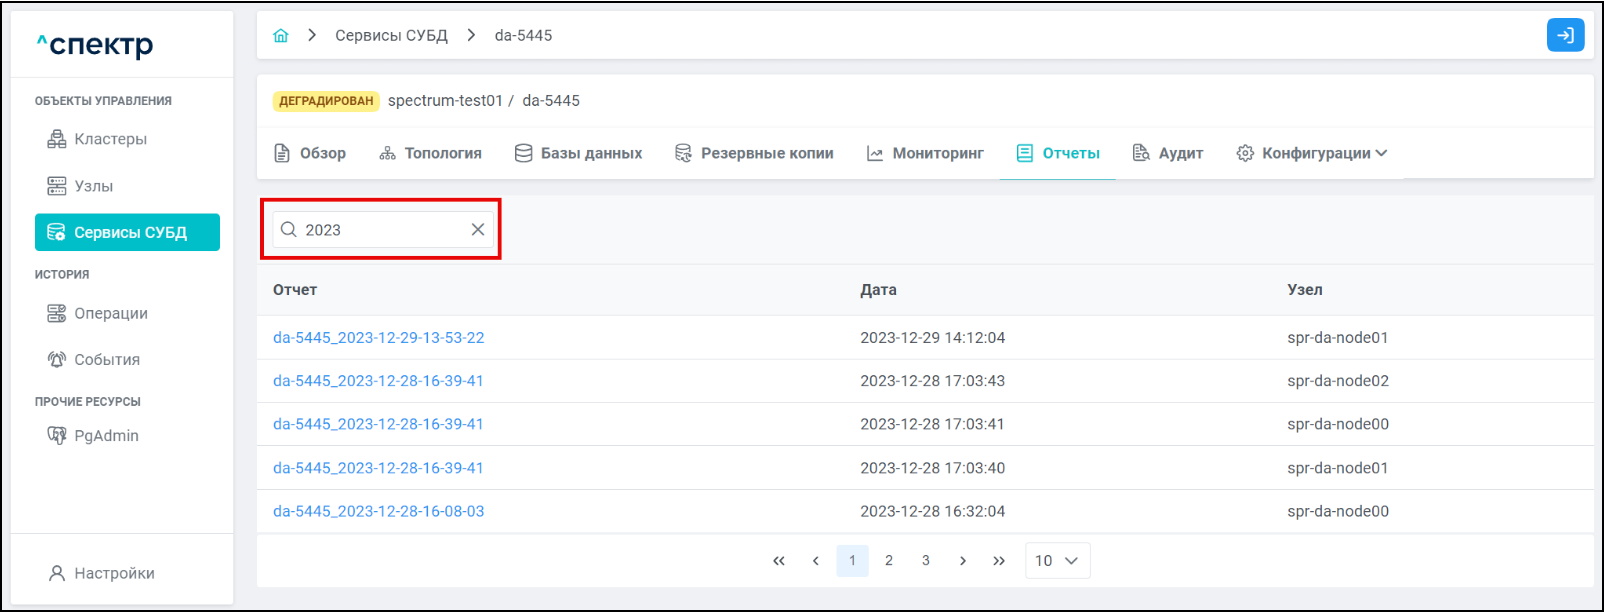Open the page size dropdown showing 10

(x=1057, y=561)
